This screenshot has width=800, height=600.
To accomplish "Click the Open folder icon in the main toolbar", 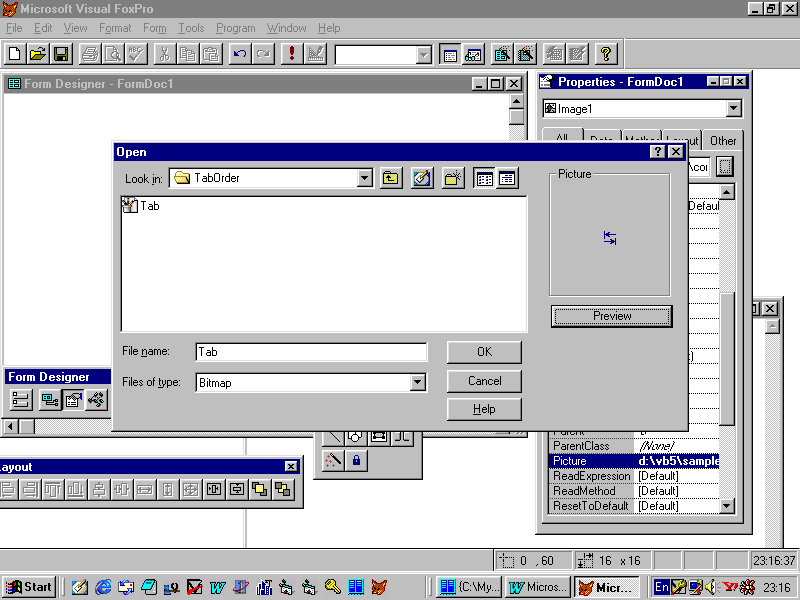I will coord(37,54).
